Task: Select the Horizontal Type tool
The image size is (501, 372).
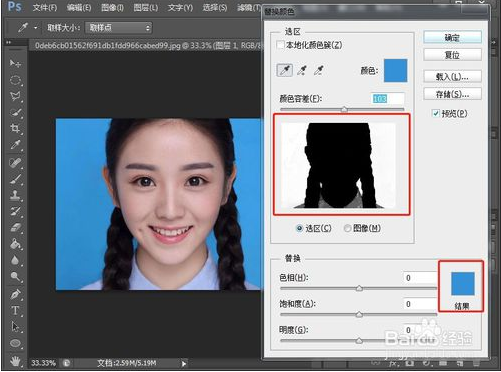Action: [15, 311]
